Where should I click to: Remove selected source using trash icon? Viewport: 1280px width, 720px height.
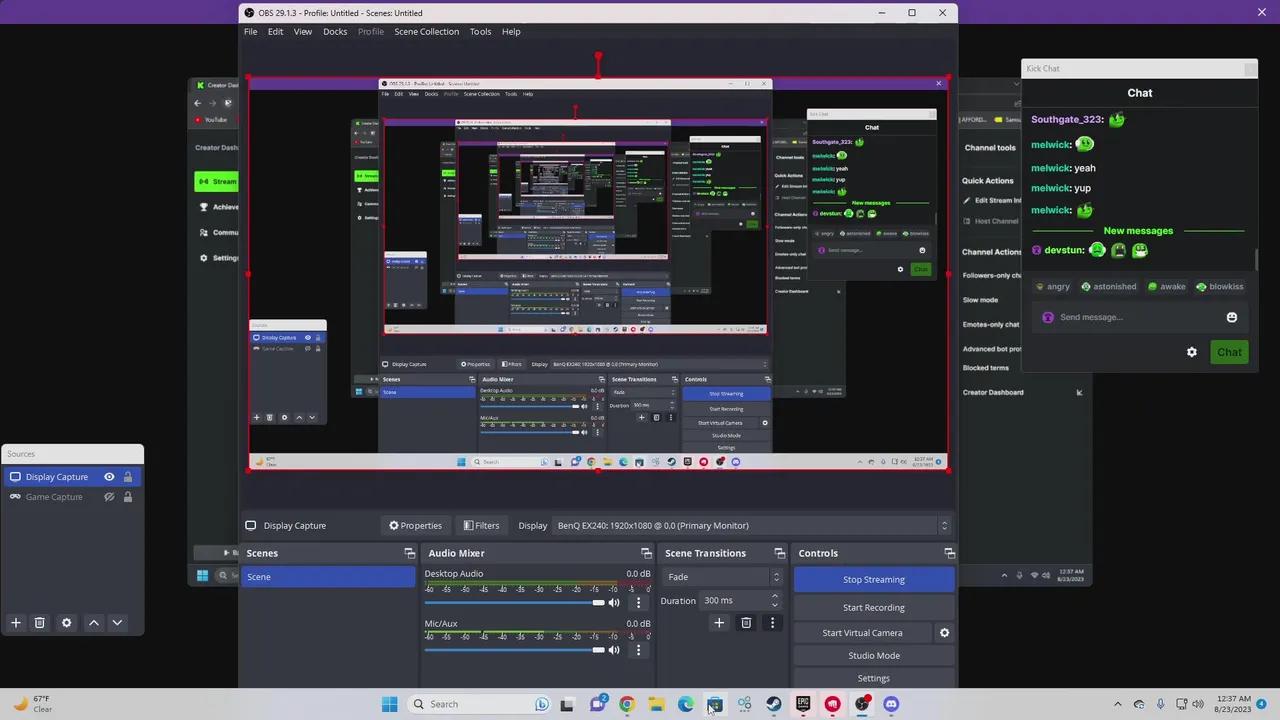[40, 622]
